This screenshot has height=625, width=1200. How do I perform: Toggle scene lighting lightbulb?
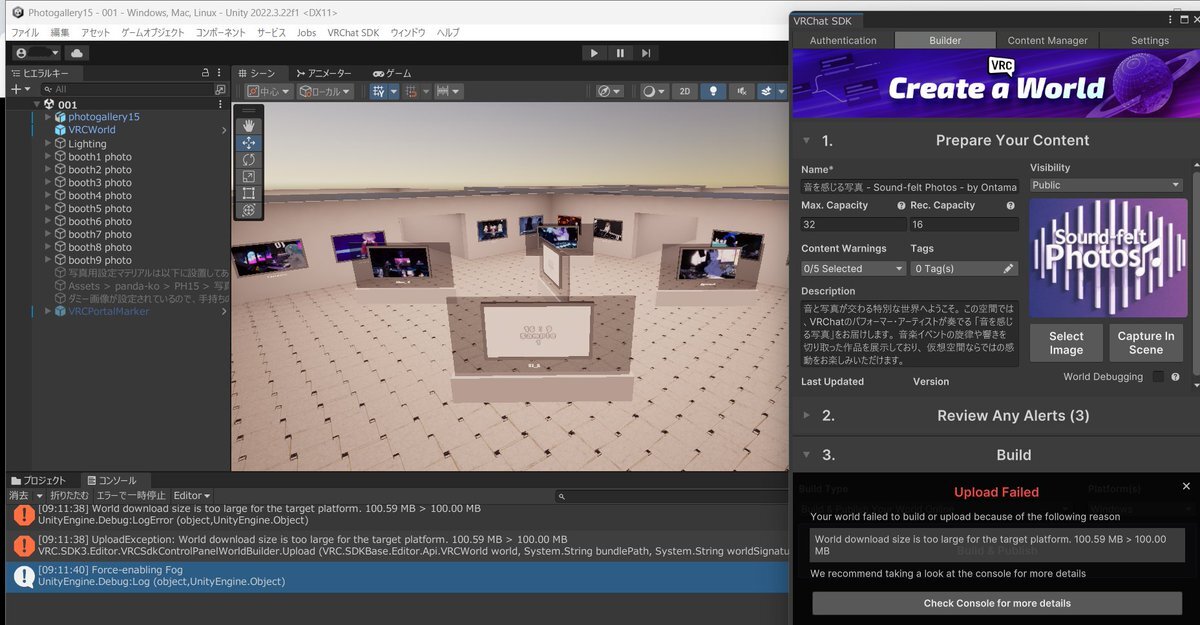pos(712,91)
